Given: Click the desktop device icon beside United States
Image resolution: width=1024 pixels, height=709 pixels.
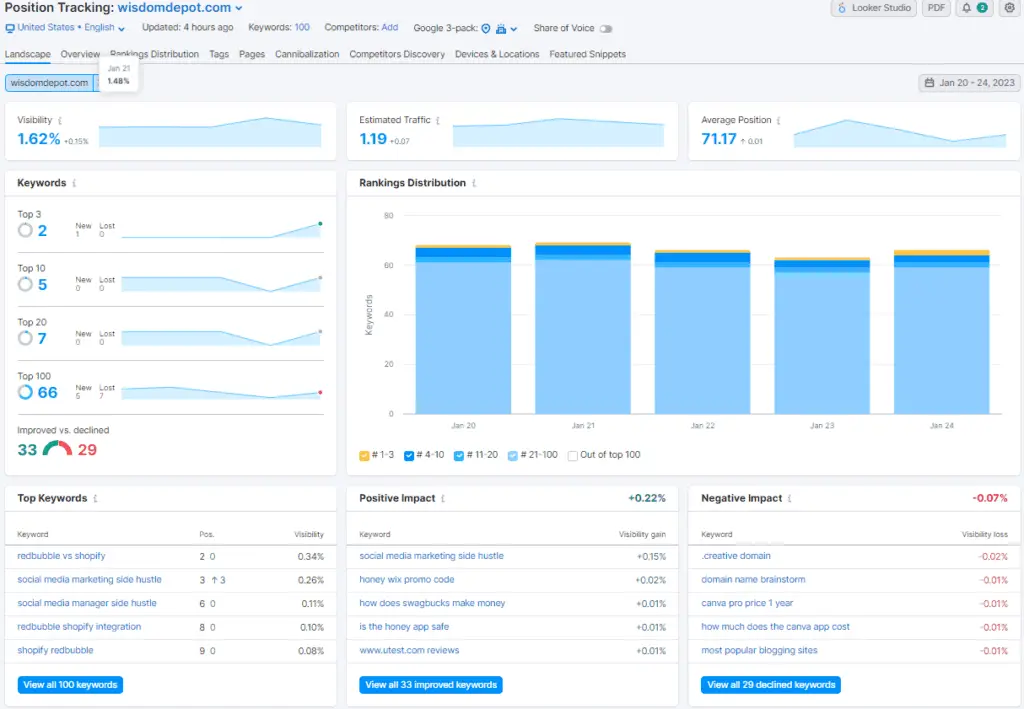Looking at the screenshot, I should click(x=10, y=28).
